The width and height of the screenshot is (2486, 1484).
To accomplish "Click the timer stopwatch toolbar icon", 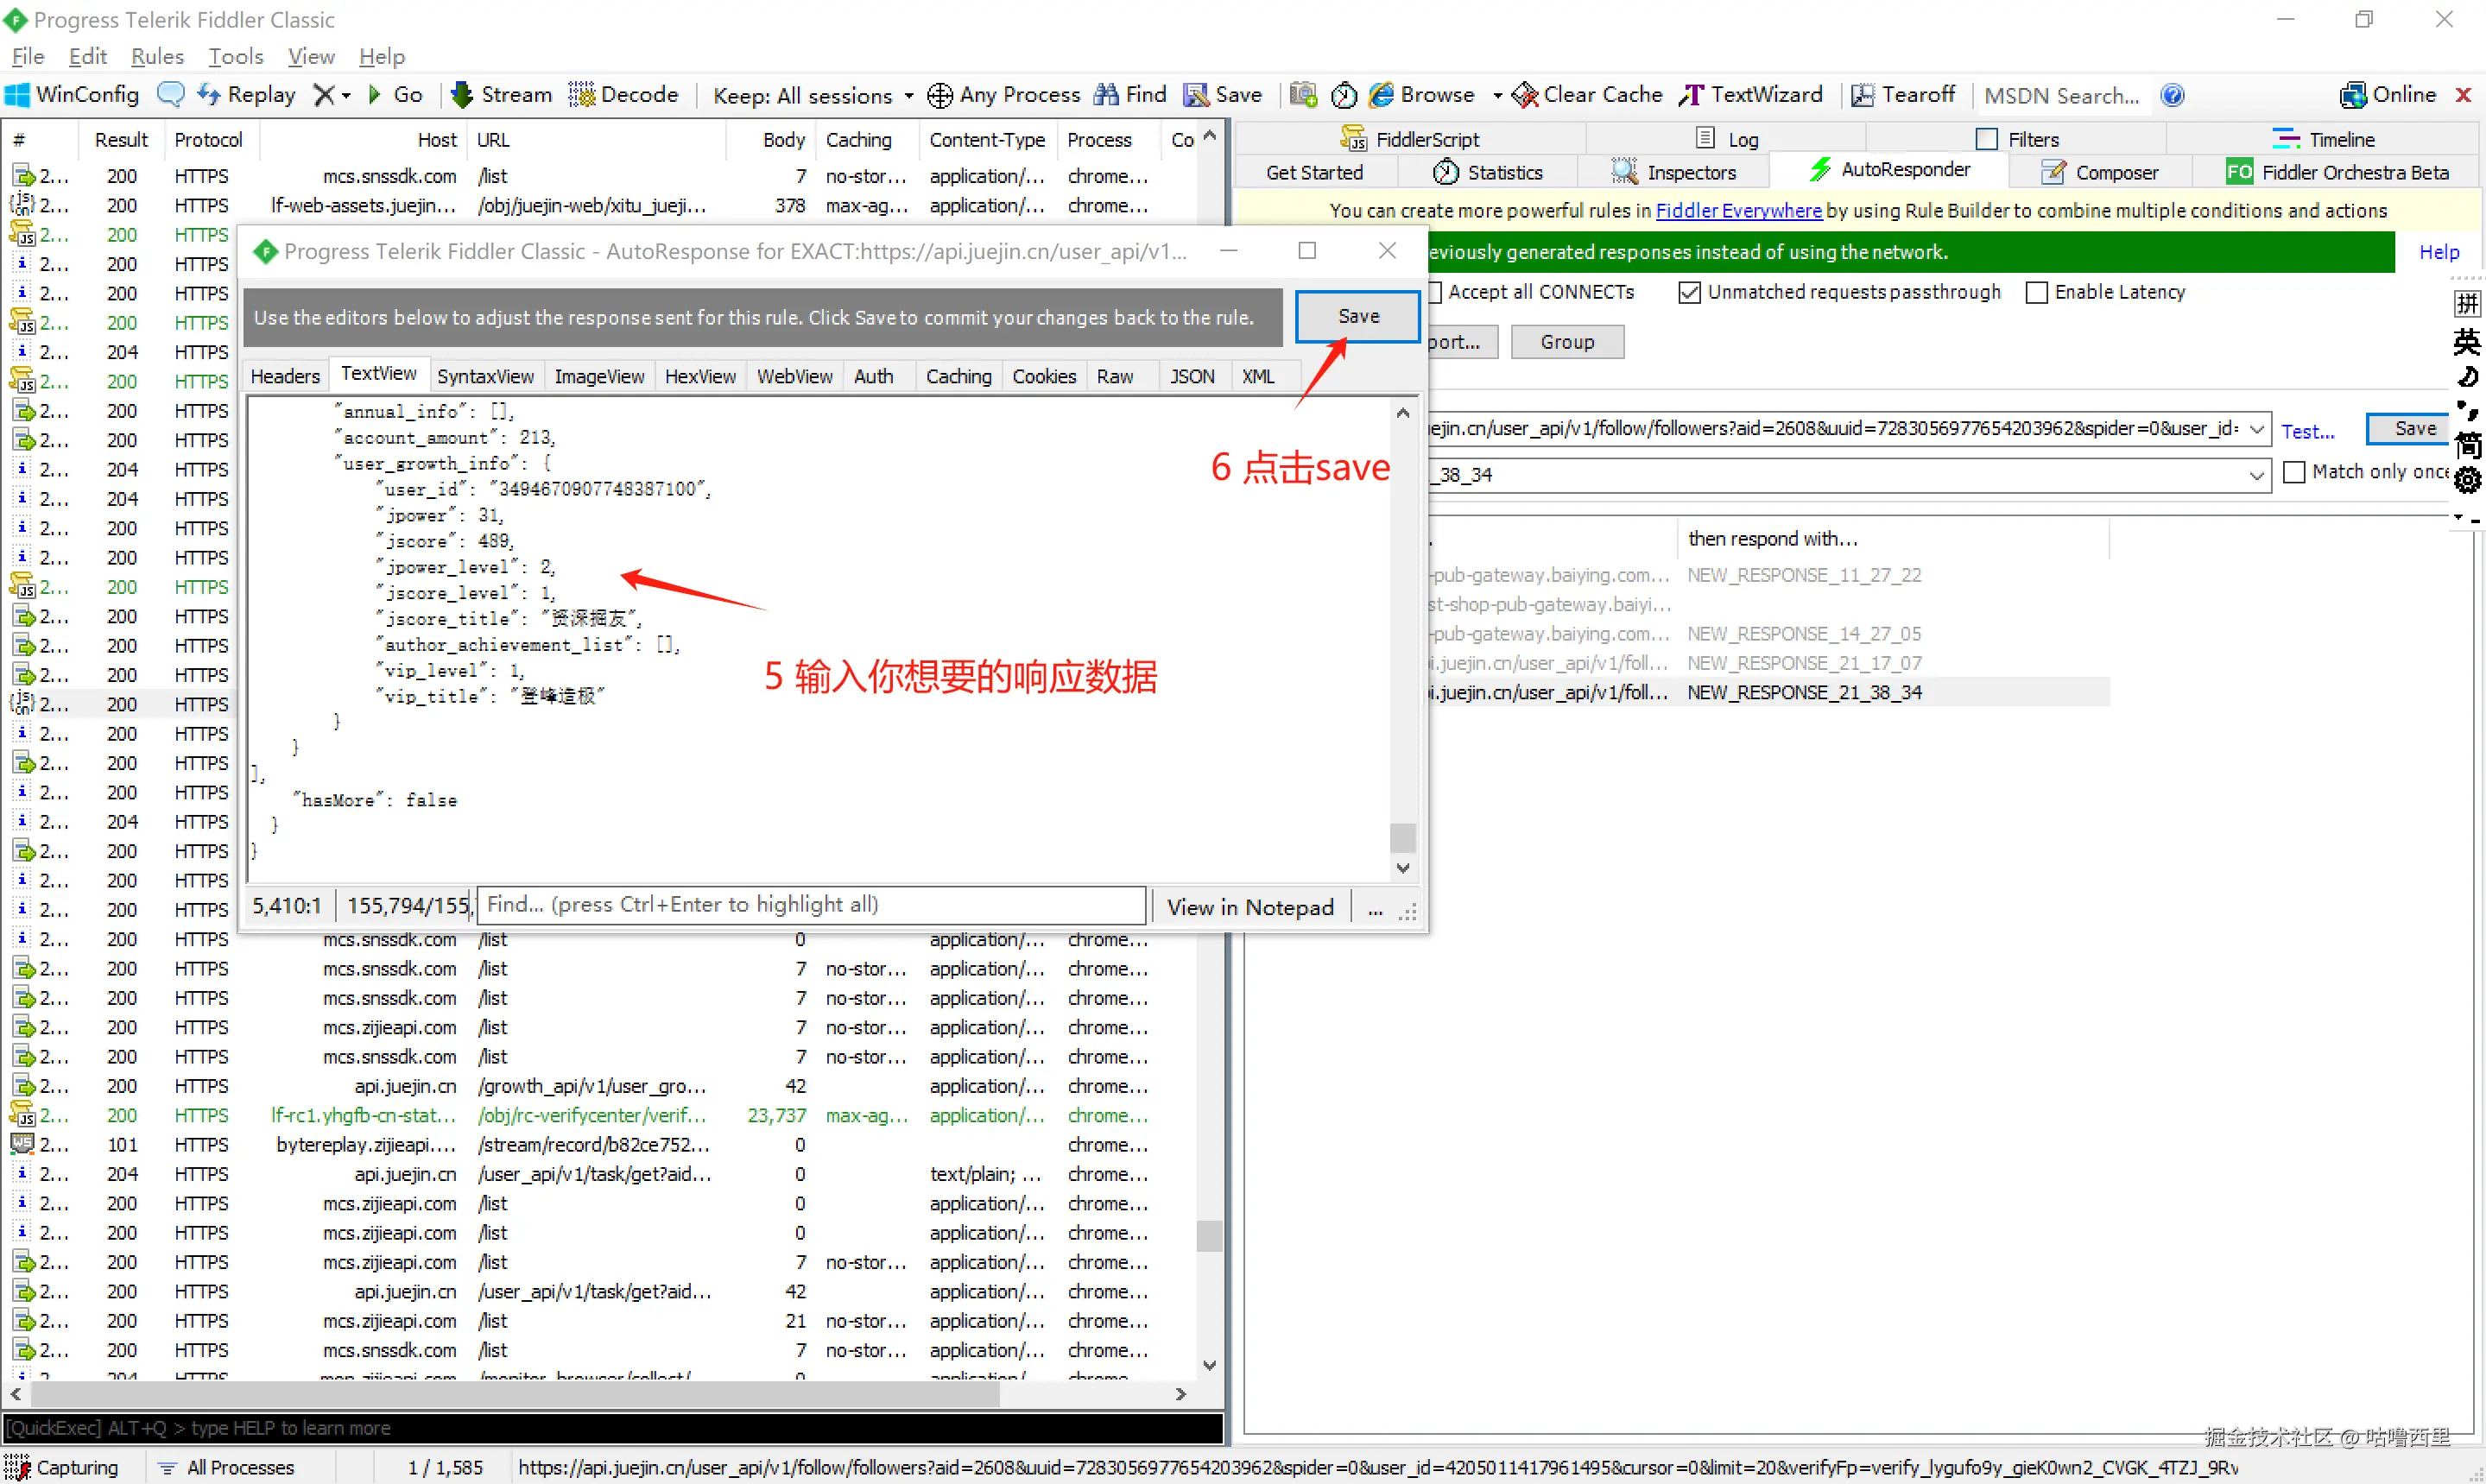I will click(x=1344, y=95).
